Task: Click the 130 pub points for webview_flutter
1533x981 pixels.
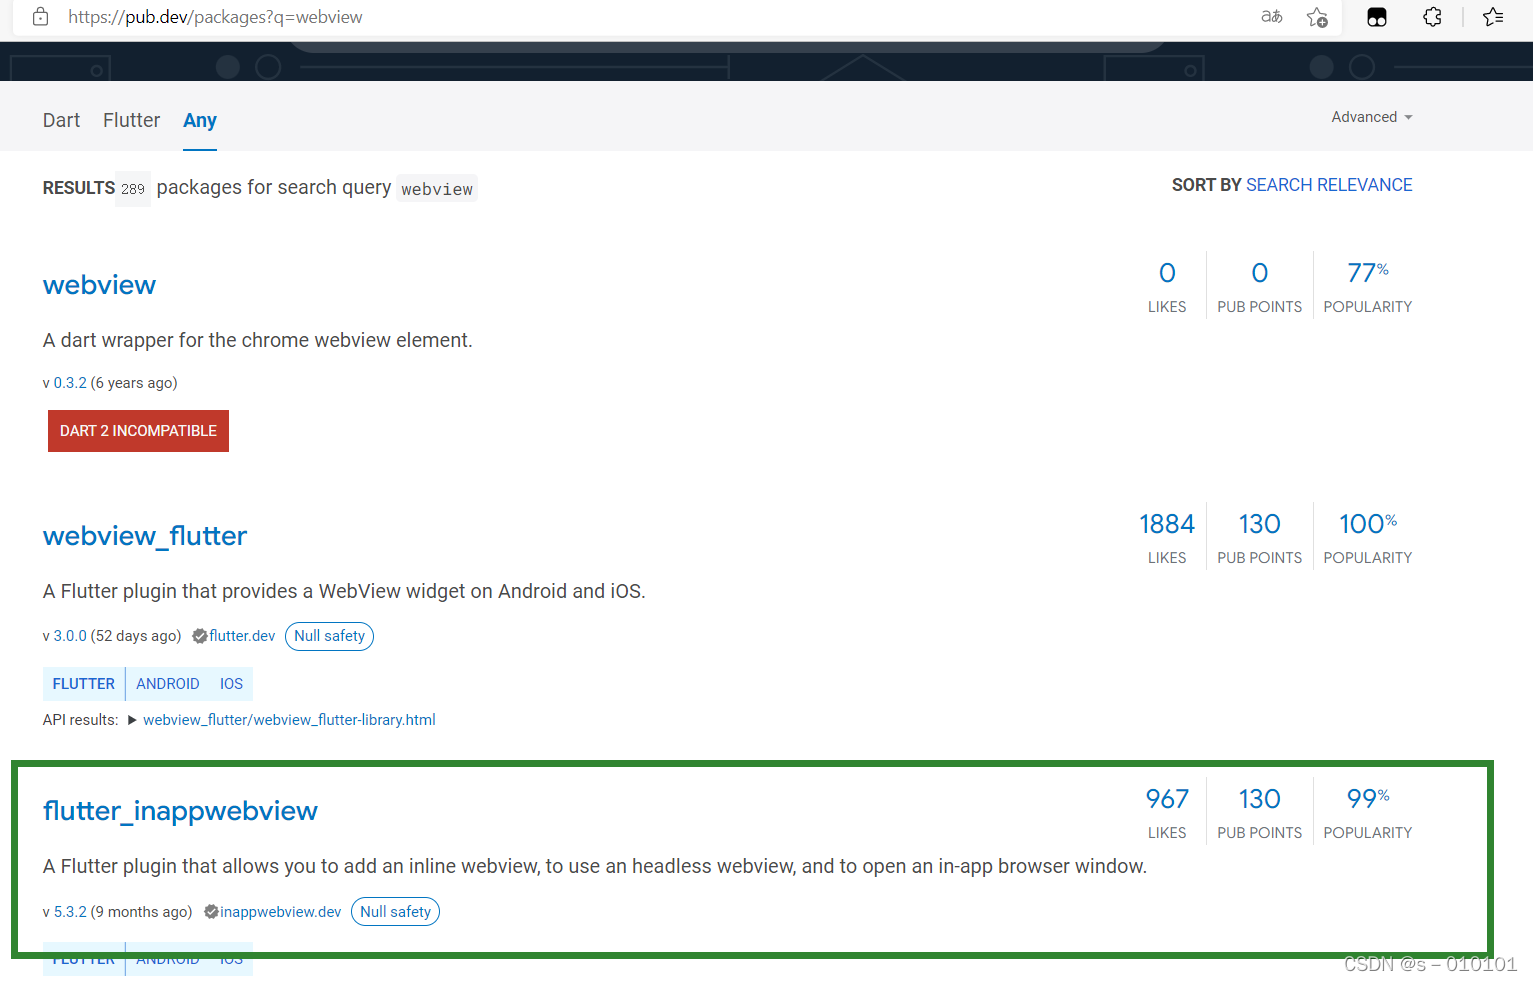Action: pyautogui.click(x=1259, y=524)
